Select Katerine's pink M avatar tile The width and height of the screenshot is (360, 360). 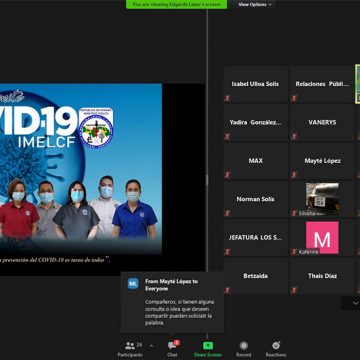tap(322, 237)
